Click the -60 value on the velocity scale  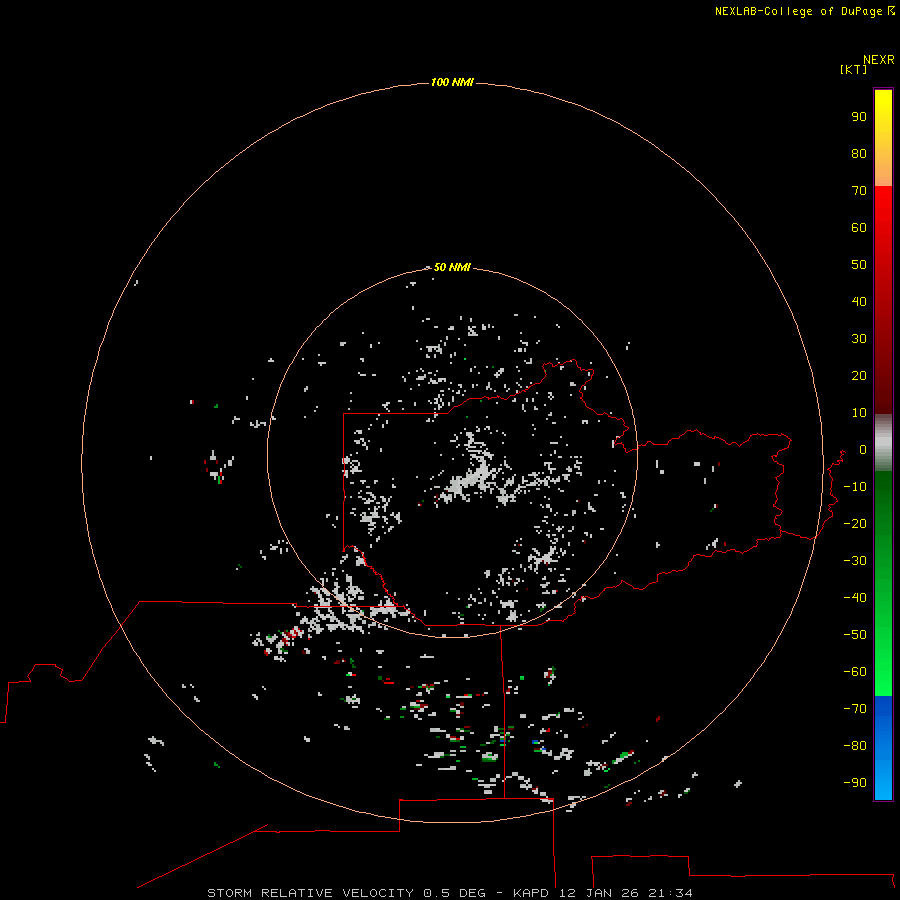(855, 672)
